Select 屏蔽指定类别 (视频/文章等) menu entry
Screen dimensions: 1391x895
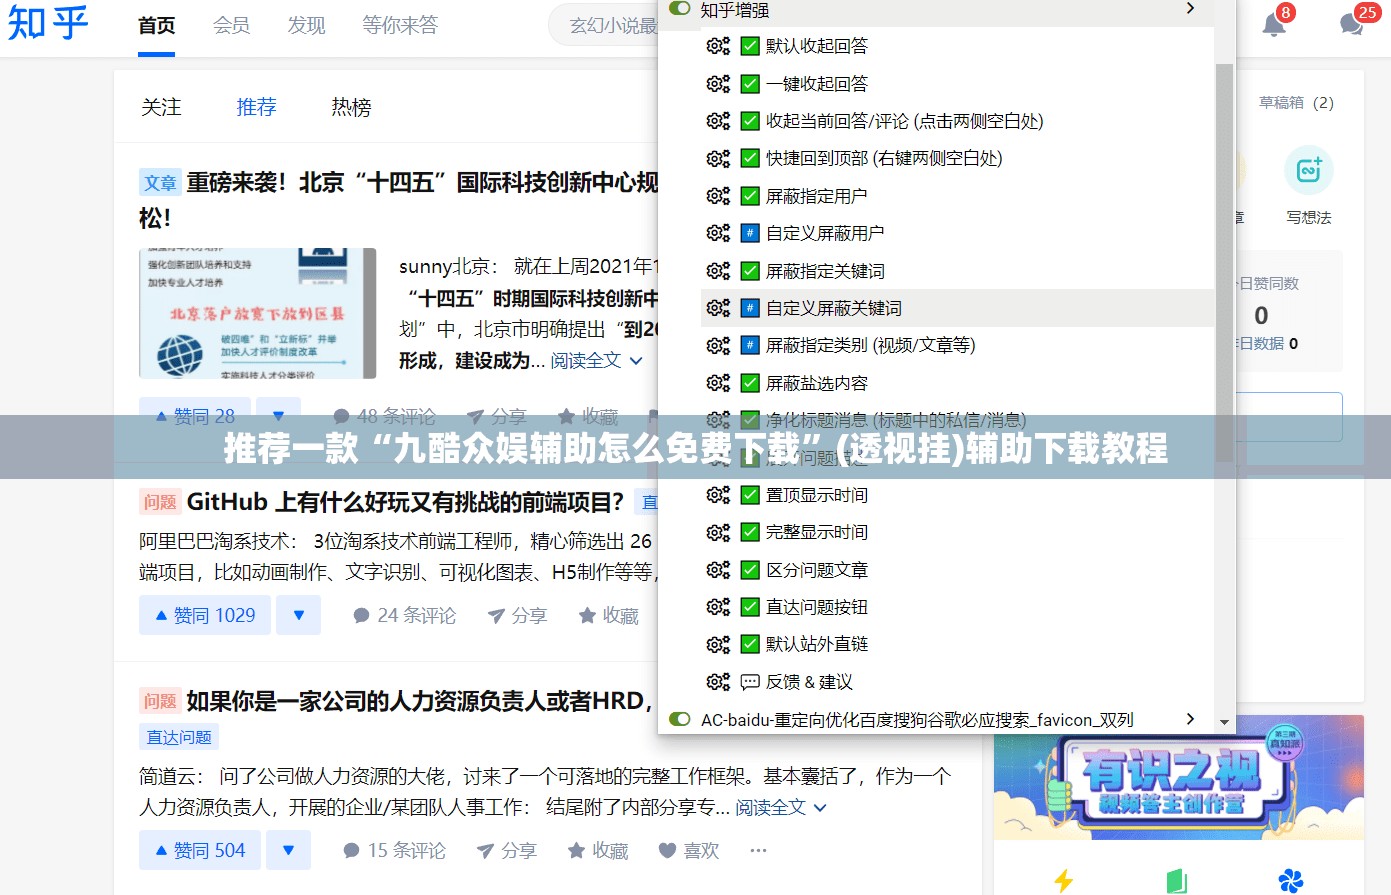pyautogui.click(x=958, y=345)
